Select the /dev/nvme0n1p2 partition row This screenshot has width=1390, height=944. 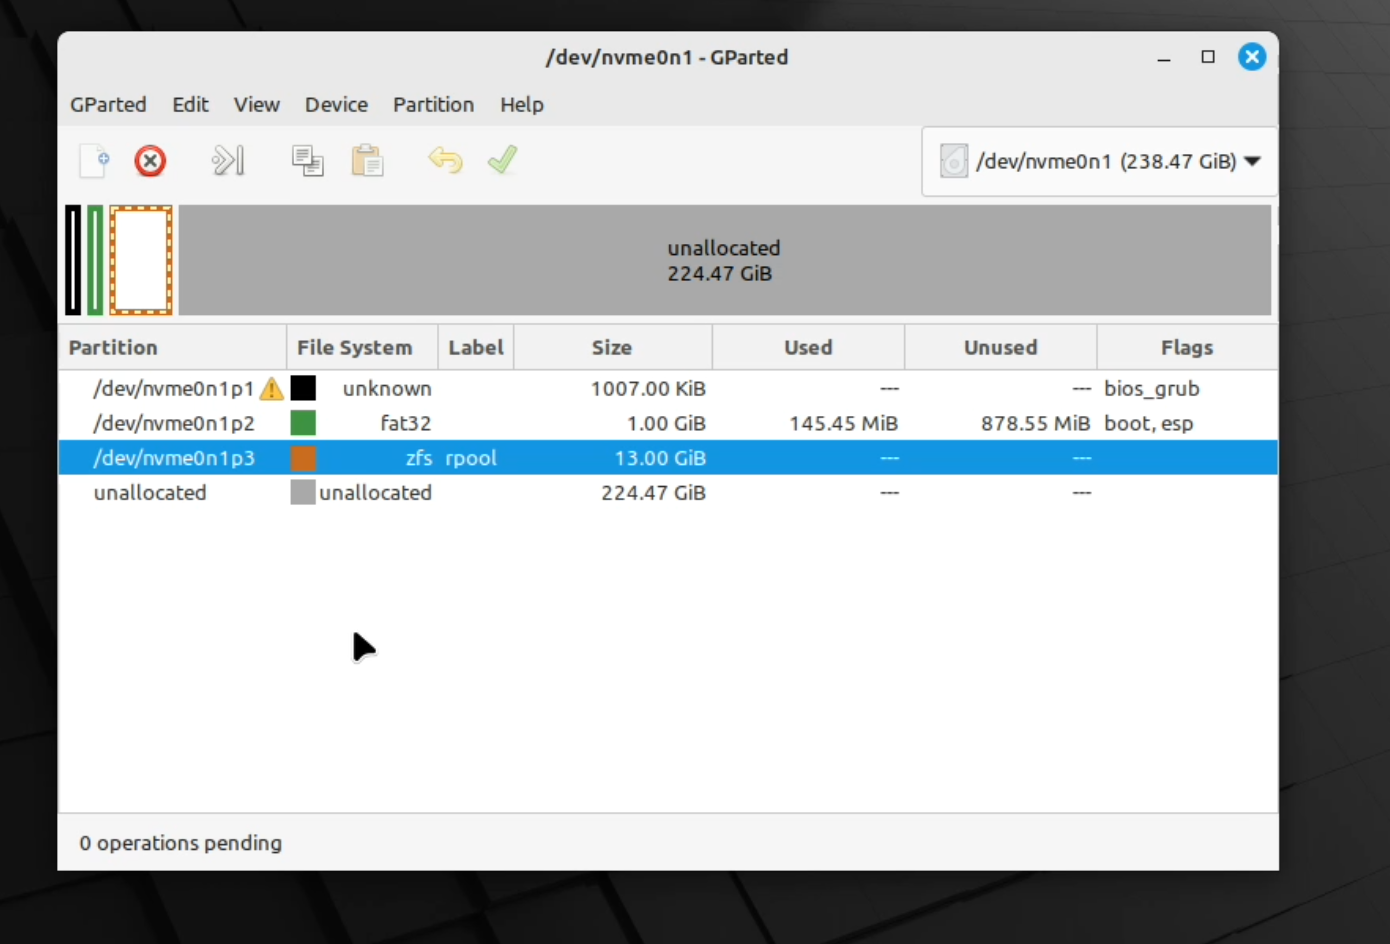click(668, 423)
